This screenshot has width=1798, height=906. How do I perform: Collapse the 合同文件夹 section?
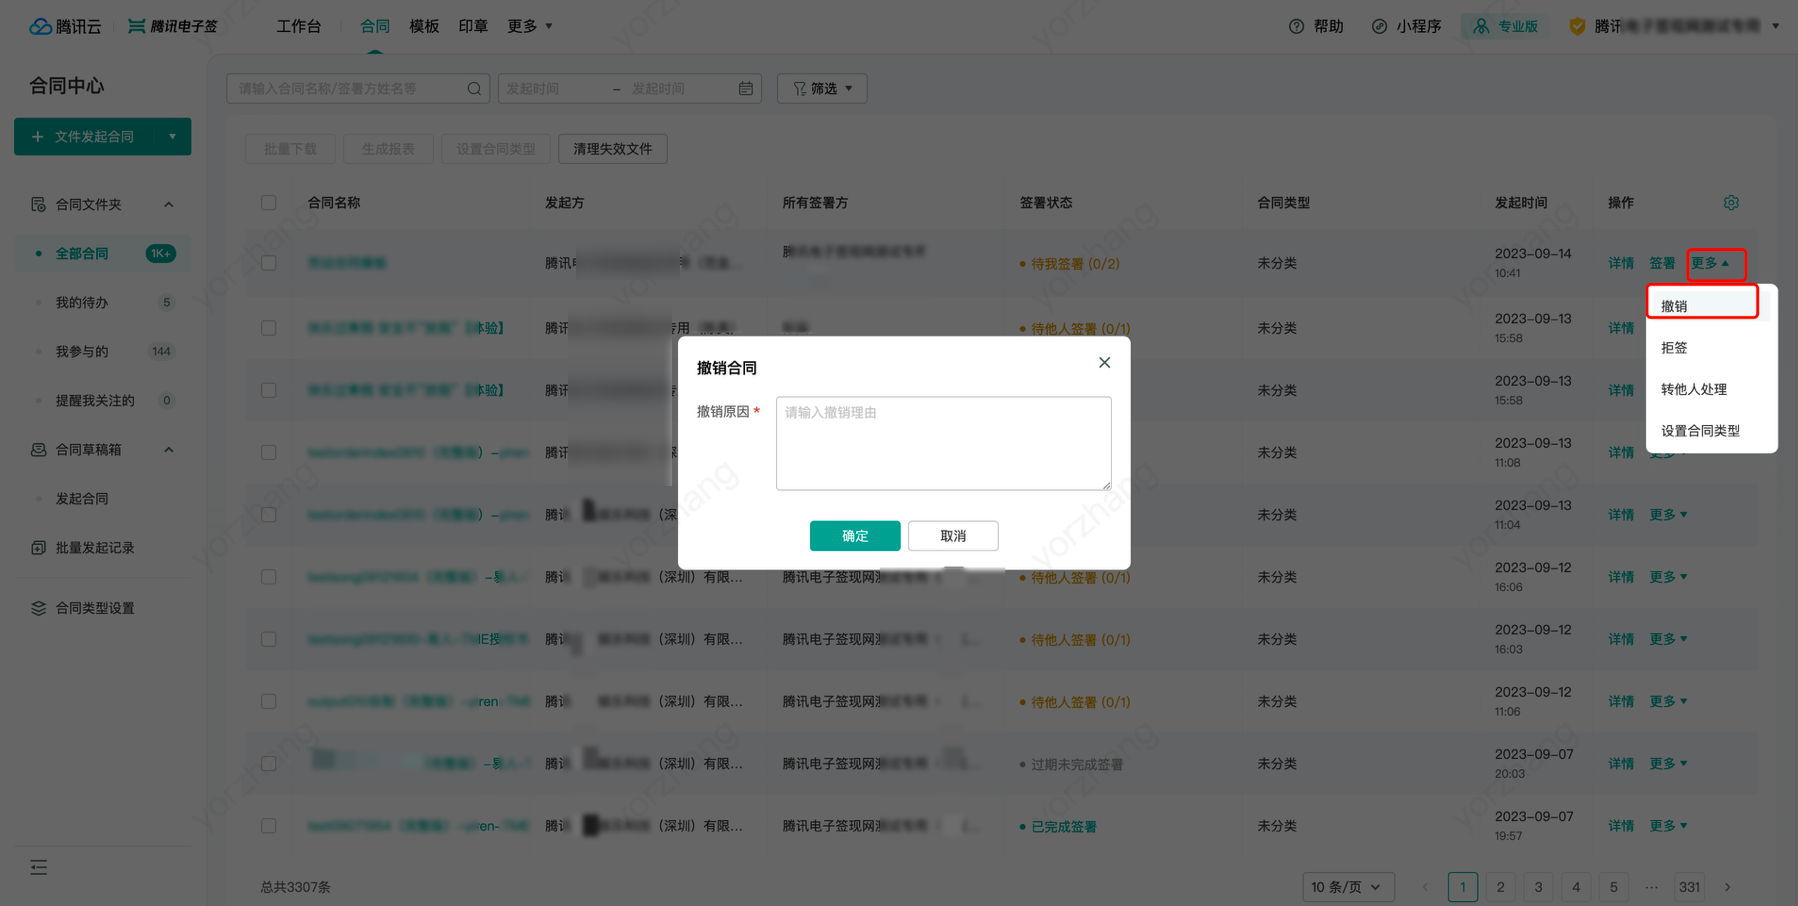tap(168, 205)
